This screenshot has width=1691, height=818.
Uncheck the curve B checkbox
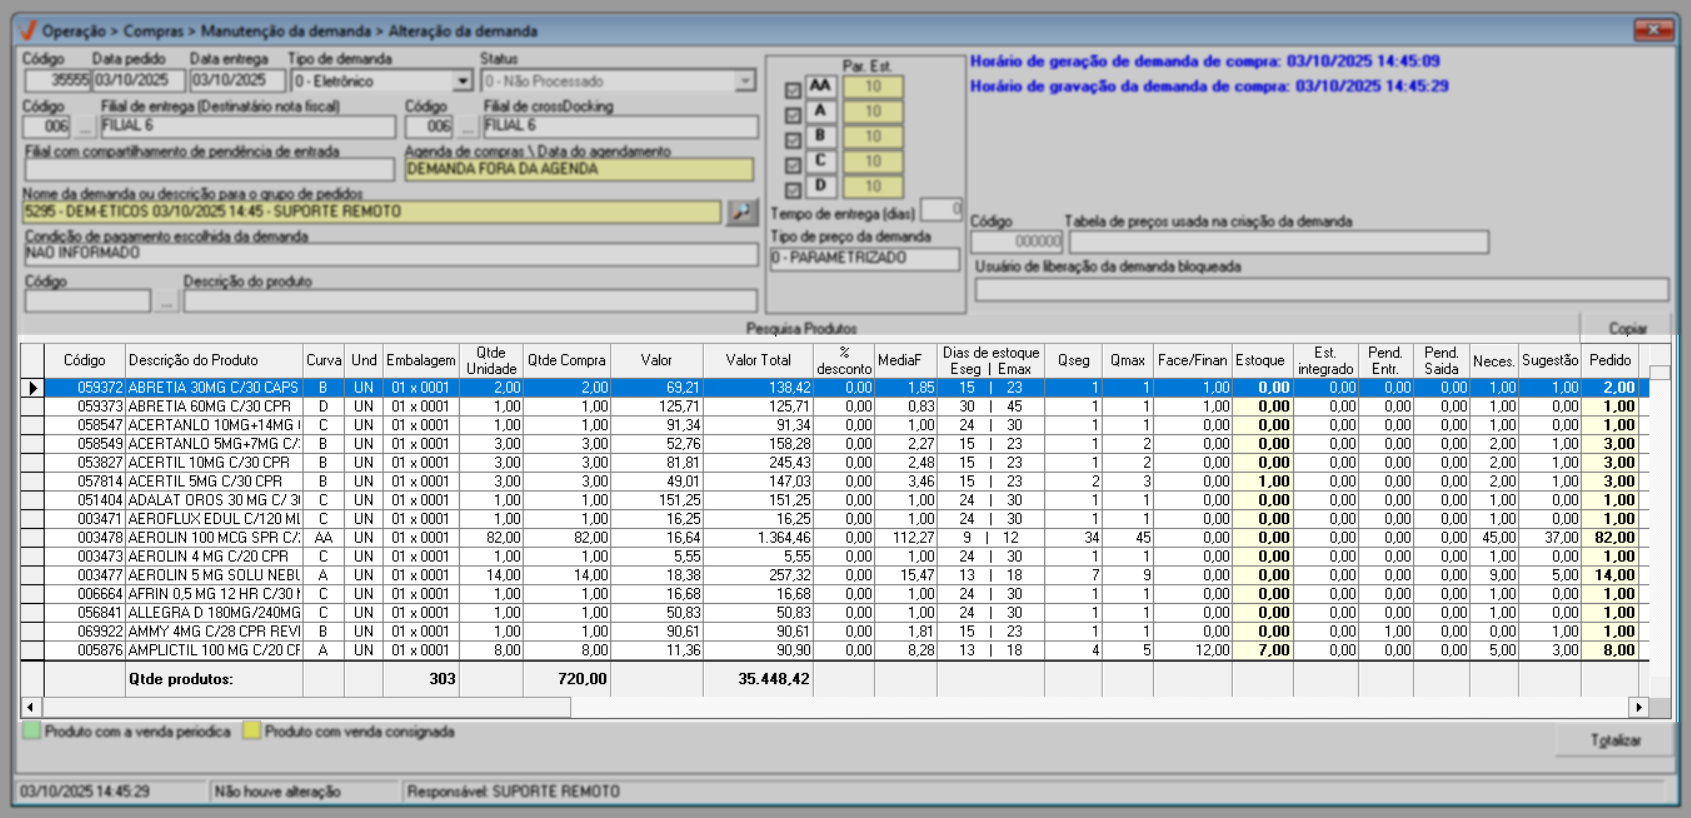tap(793, 140)
